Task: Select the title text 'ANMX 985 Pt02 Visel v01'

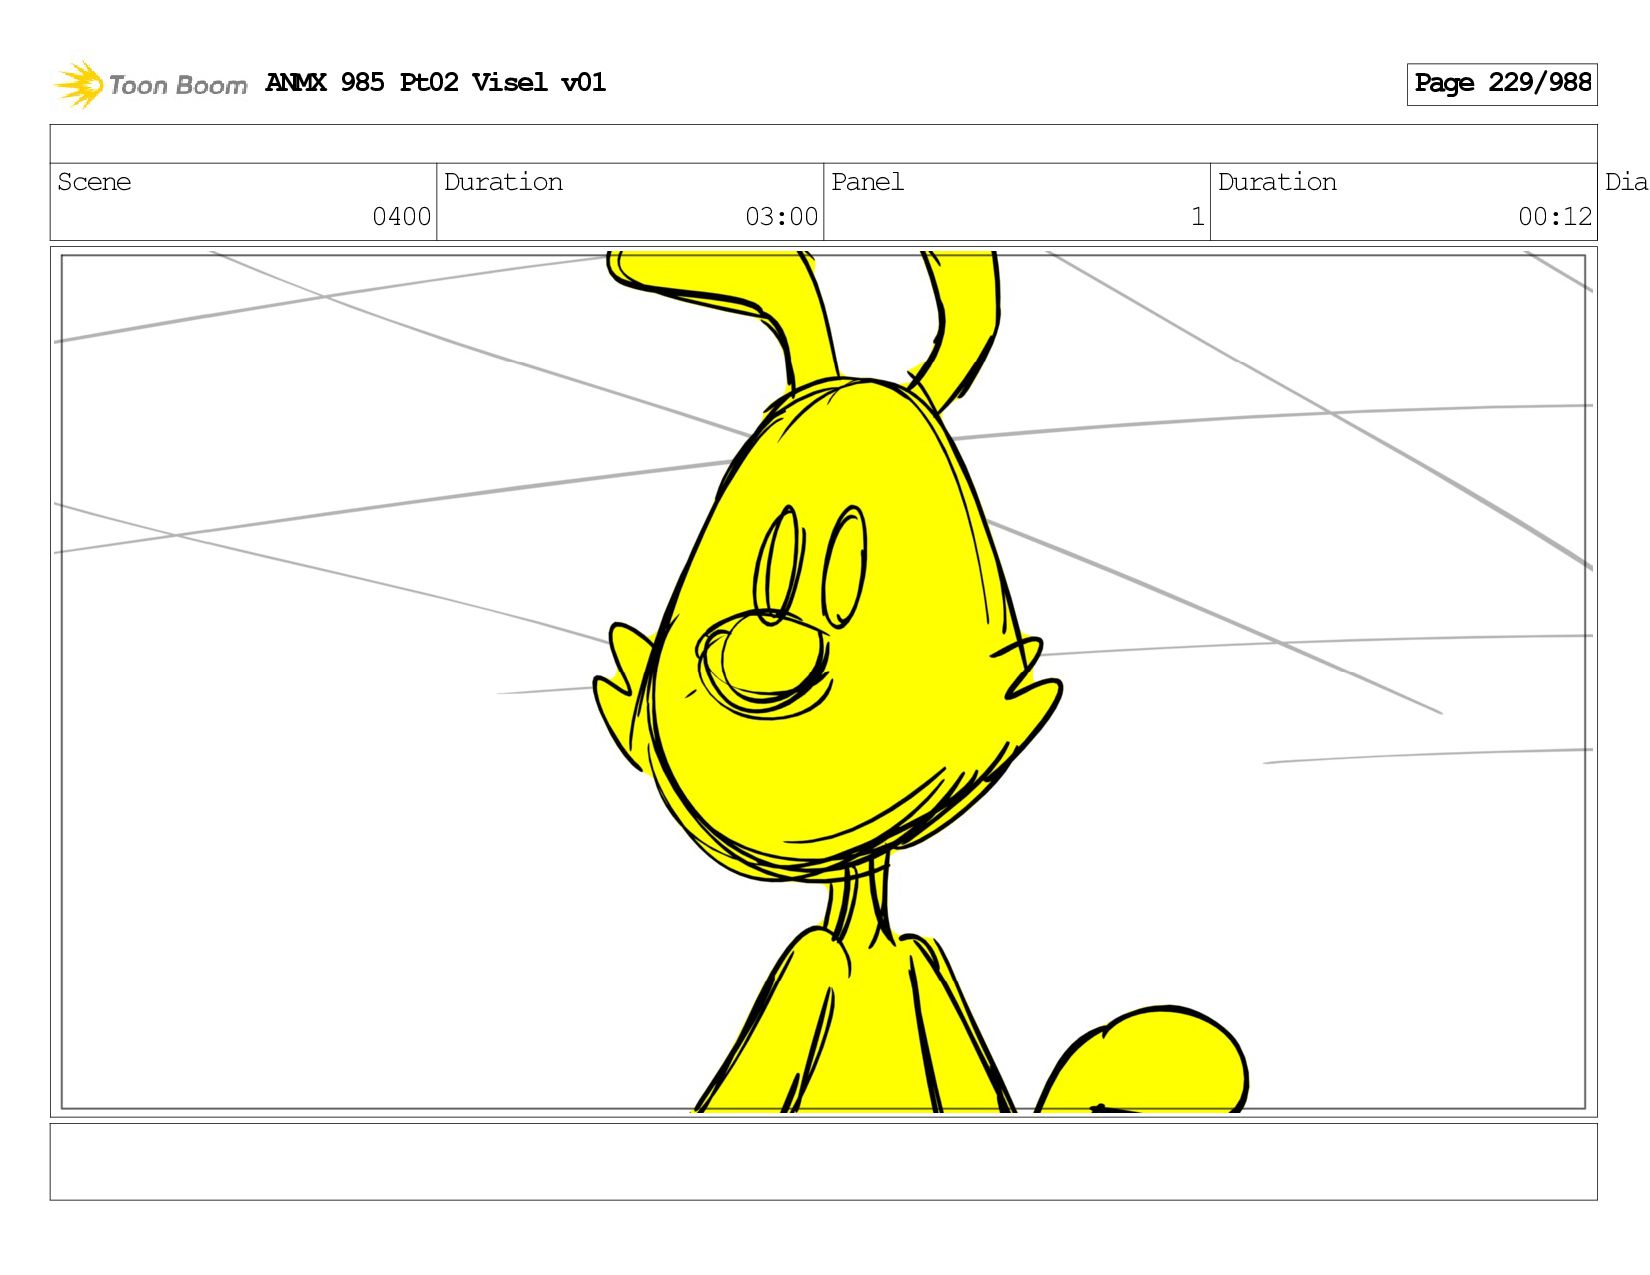Action: (436, 82)
